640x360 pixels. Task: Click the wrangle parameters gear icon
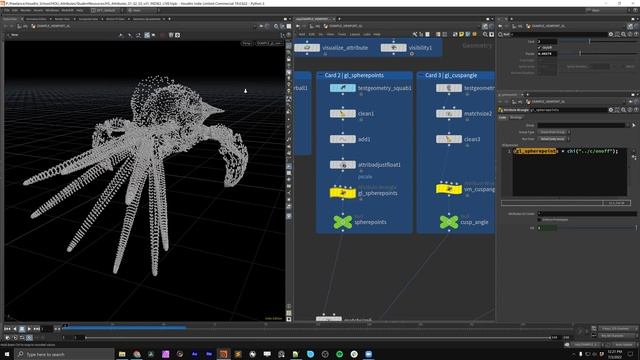[611, 110]
